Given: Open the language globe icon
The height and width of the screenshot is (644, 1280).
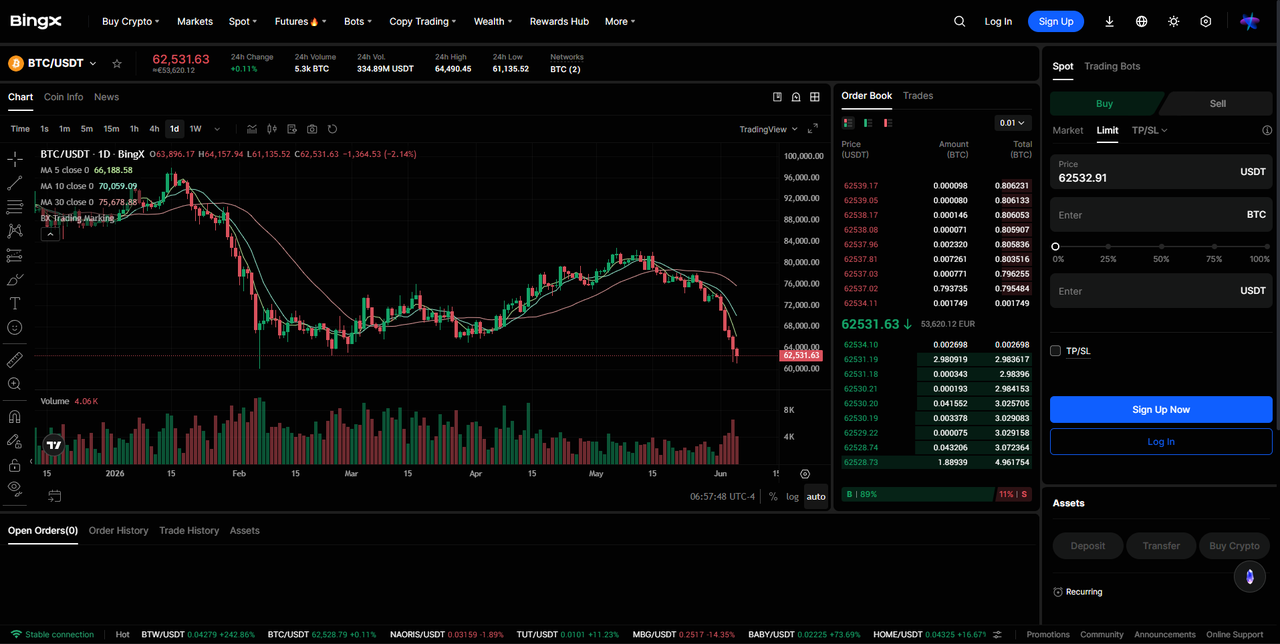Looking at the screenshot, I should 1141,21.
